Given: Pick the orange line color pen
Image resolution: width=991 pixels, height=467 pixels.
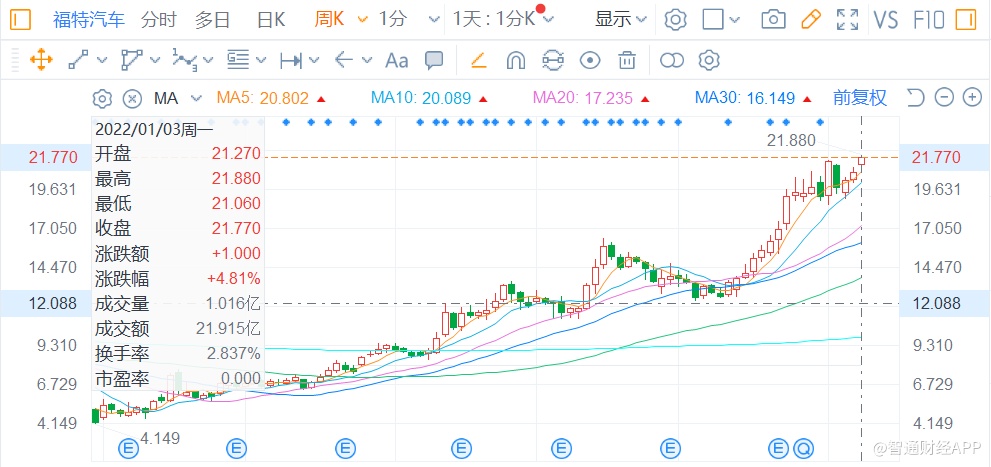Looking at the screenshot, I should click(x=478, y=61).
